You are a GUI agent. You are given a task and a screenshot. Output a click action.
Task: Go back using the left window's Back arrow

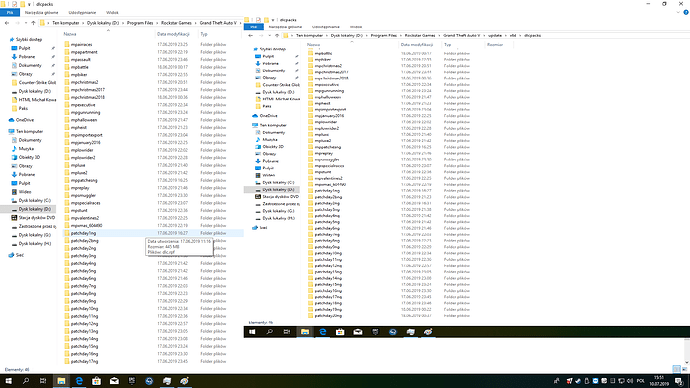point(7,23)
